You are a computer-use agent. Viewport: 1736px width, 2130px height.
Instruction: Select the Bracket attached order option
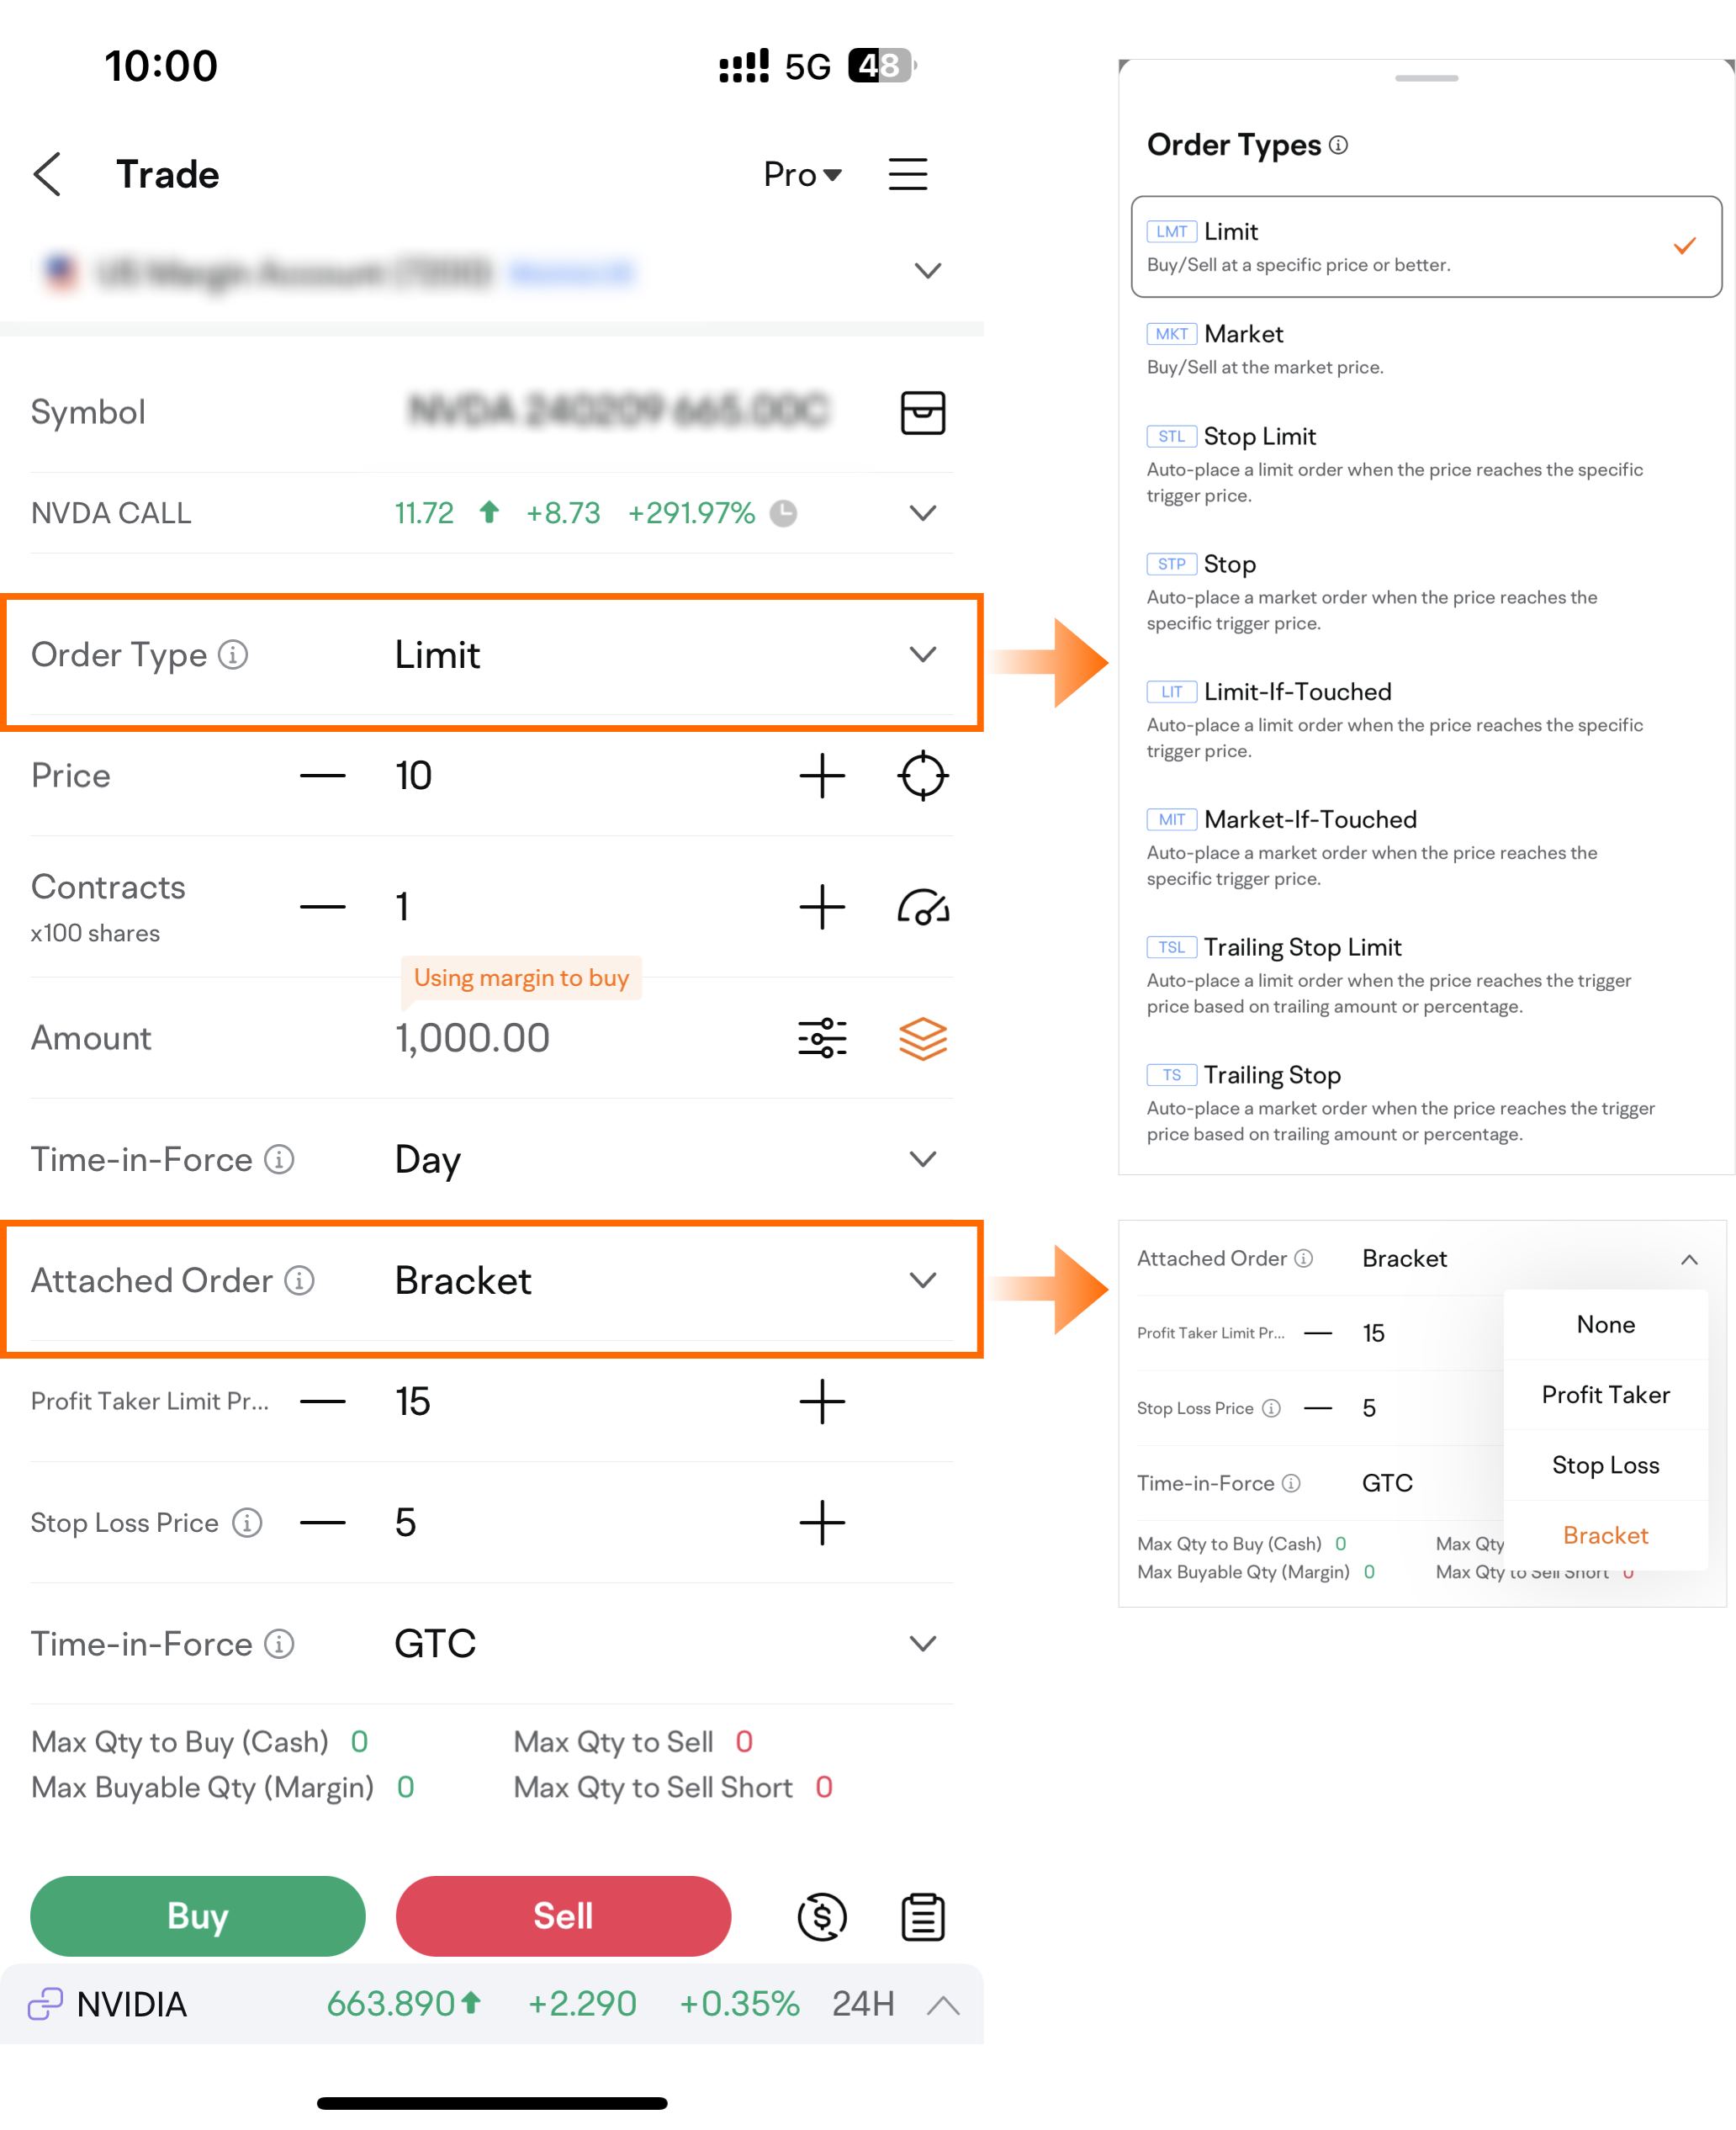pyautogui.click(x=1605, y=1534)
